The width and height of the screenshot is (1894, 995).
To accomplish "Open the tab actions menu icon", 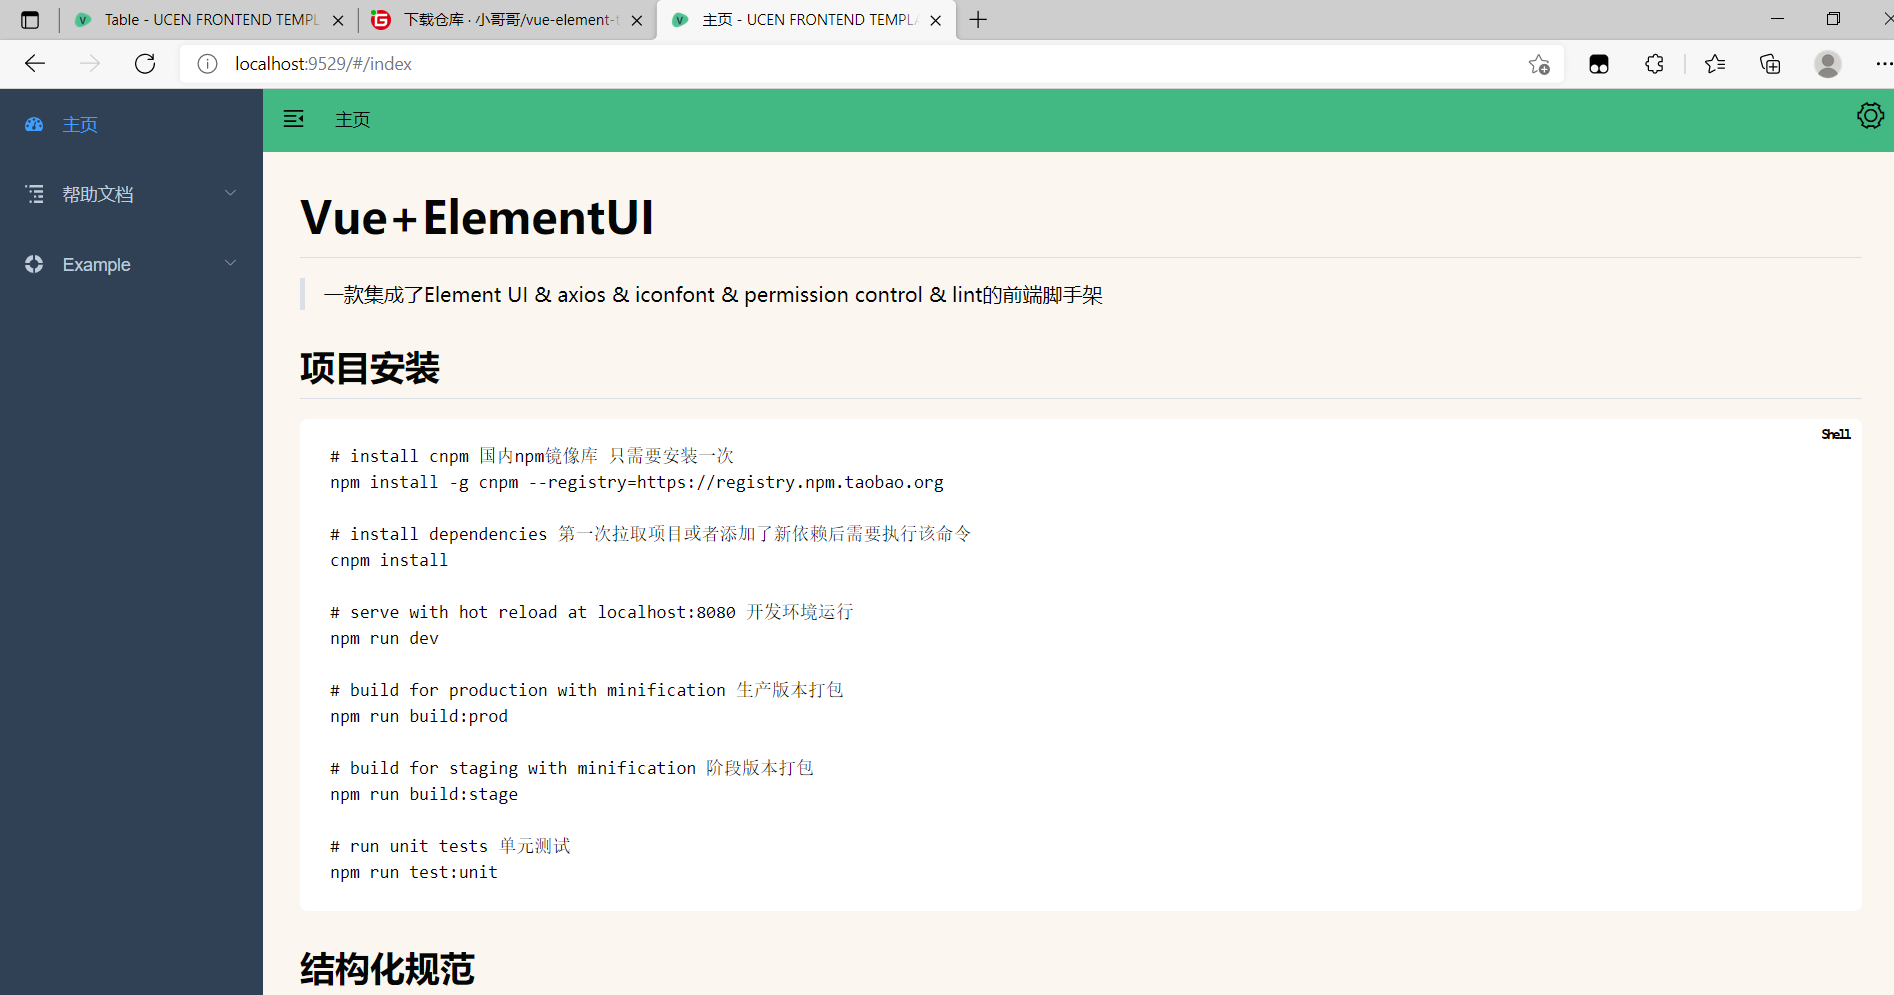I will click(30, 20).
